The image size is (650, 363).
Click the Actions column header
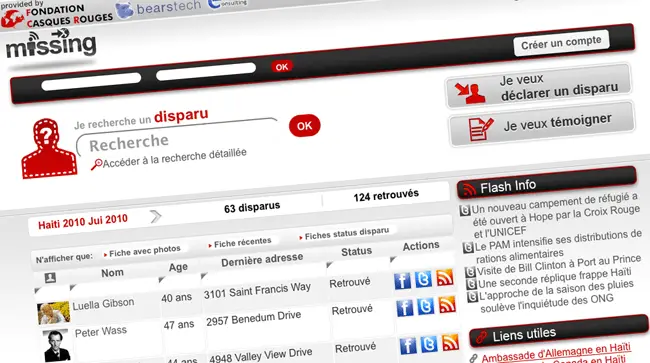[421, 246]
